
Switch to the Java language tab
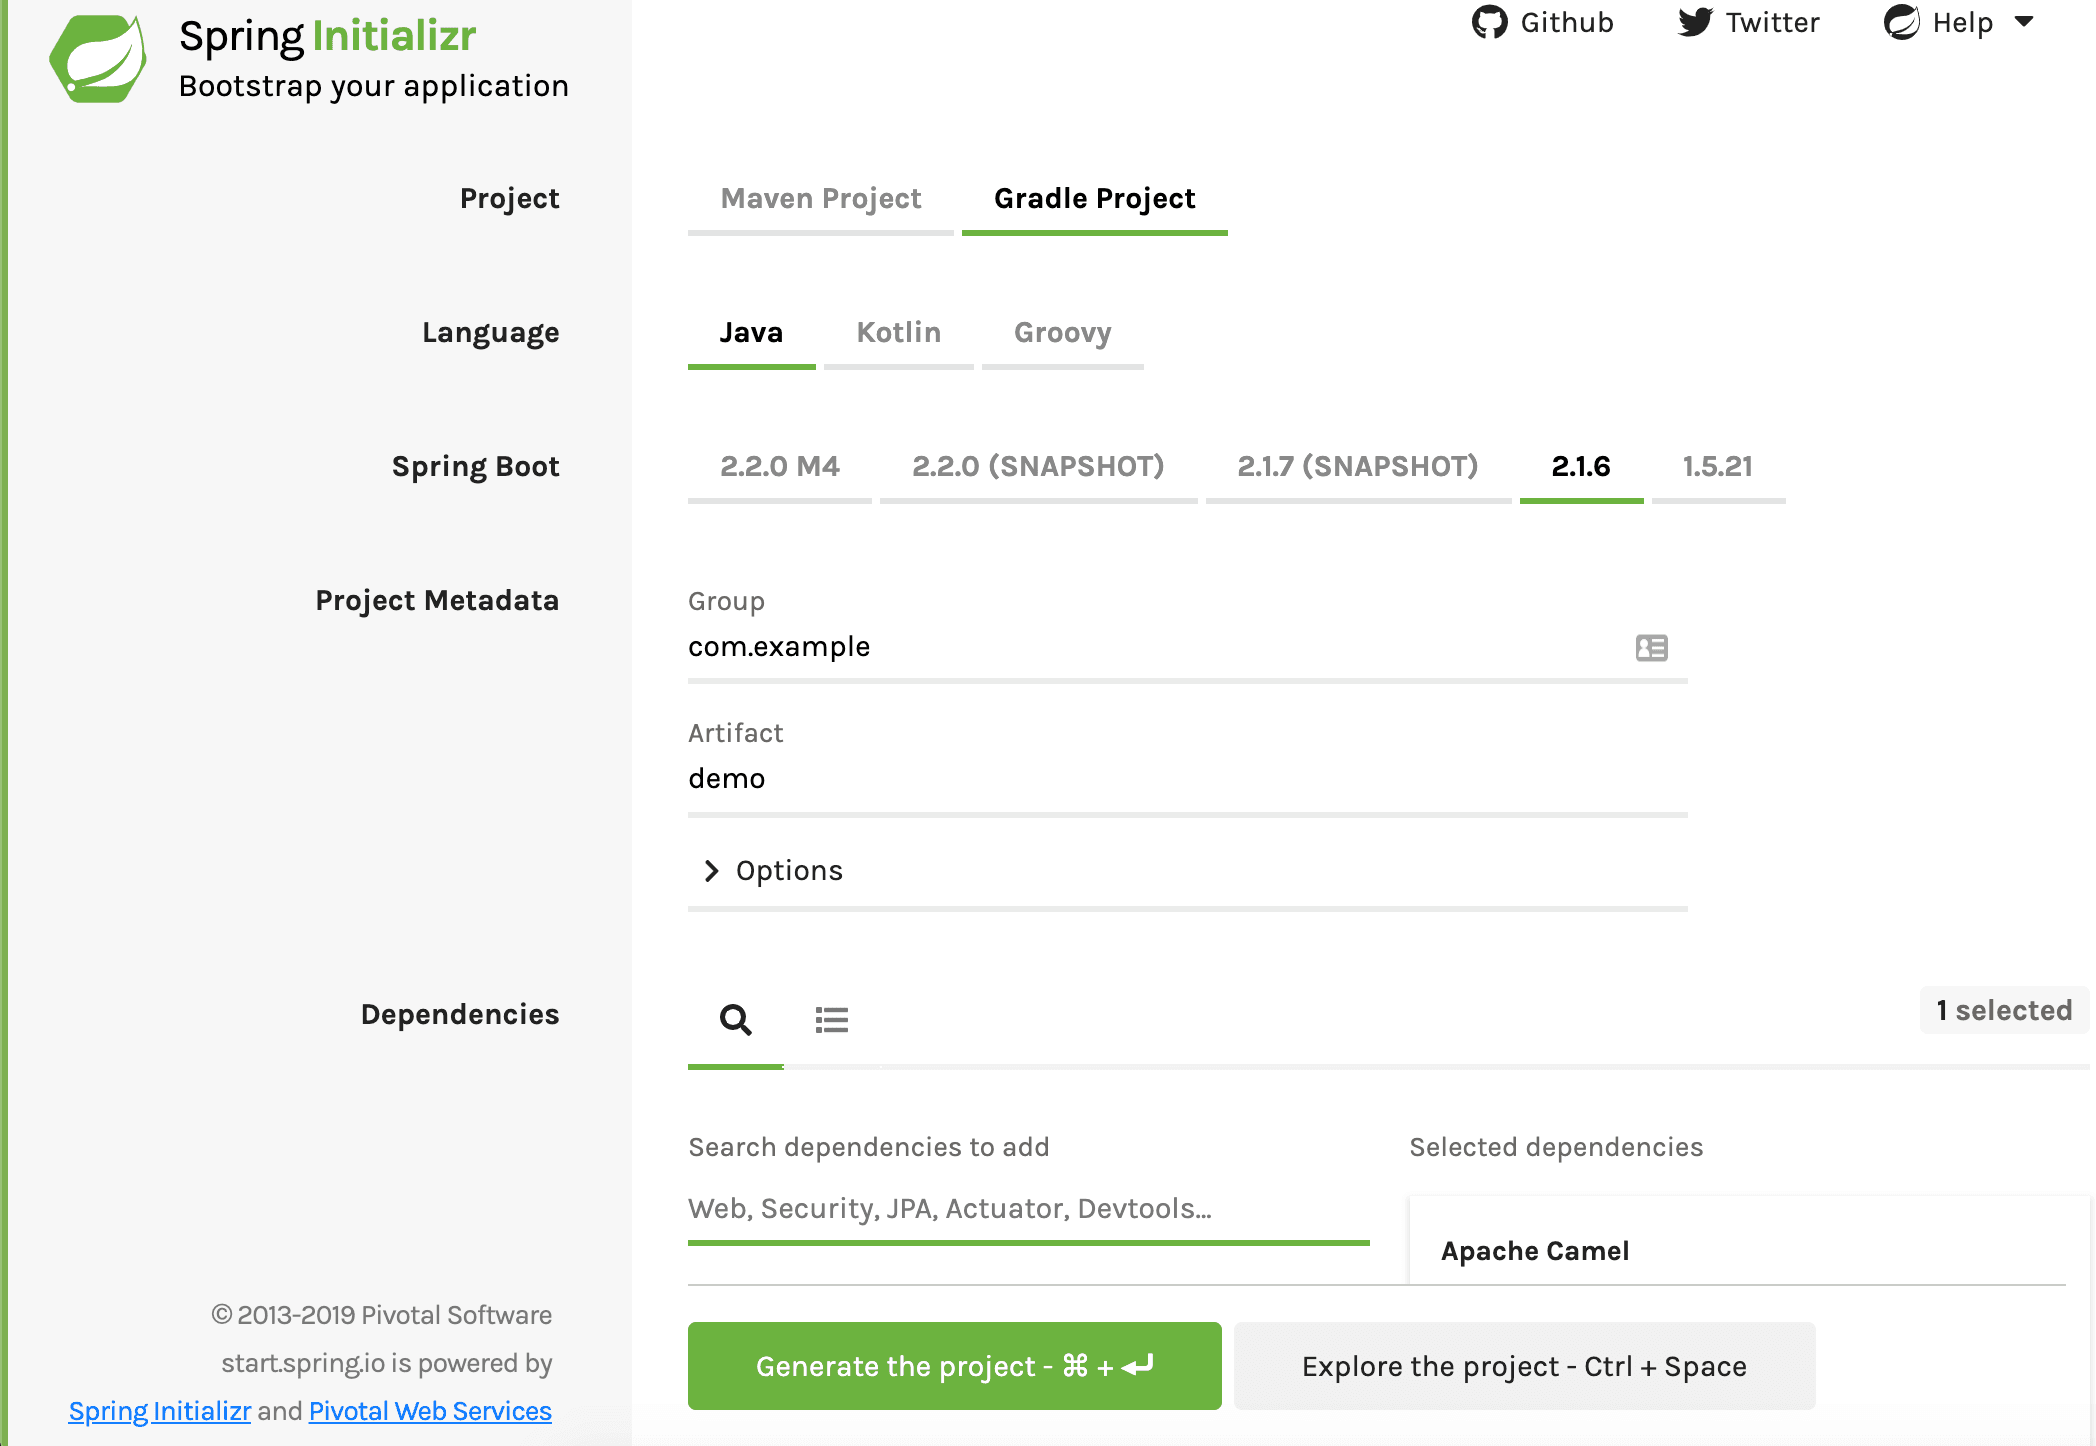[752, 331]
